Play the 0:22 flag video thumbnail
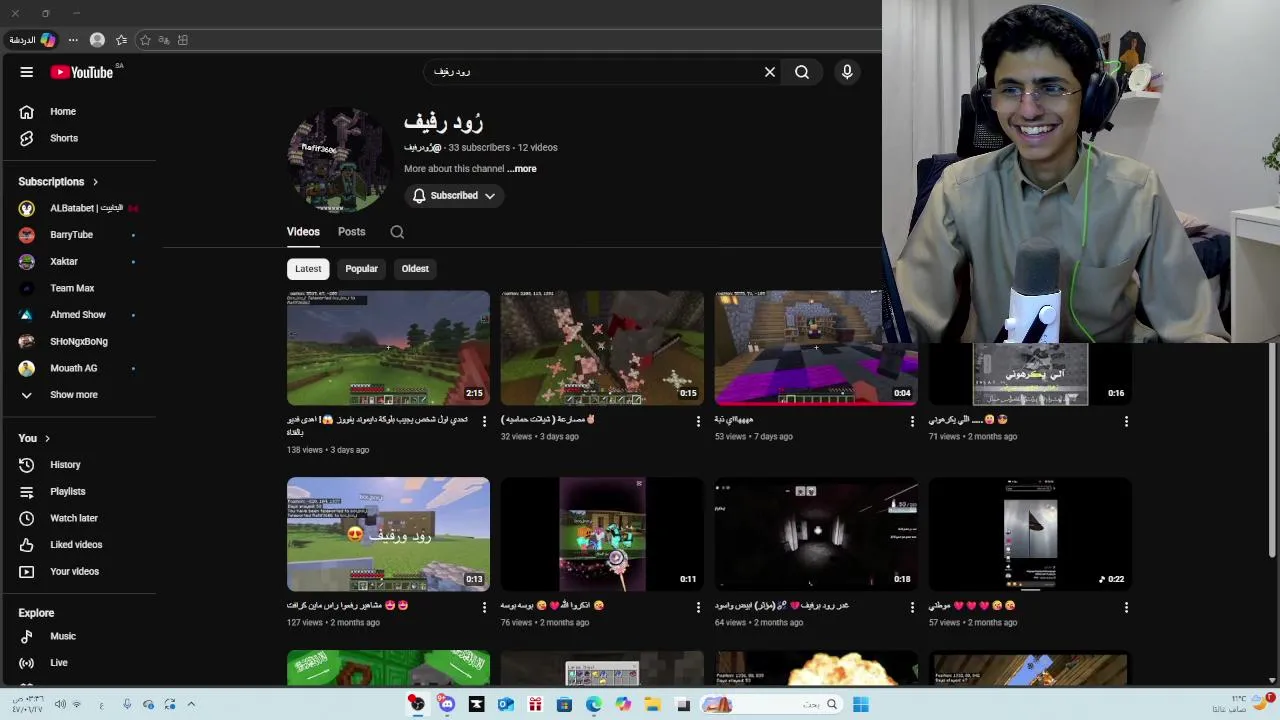The width and height of the screenshot is (1280, 720). point(1030,534)
